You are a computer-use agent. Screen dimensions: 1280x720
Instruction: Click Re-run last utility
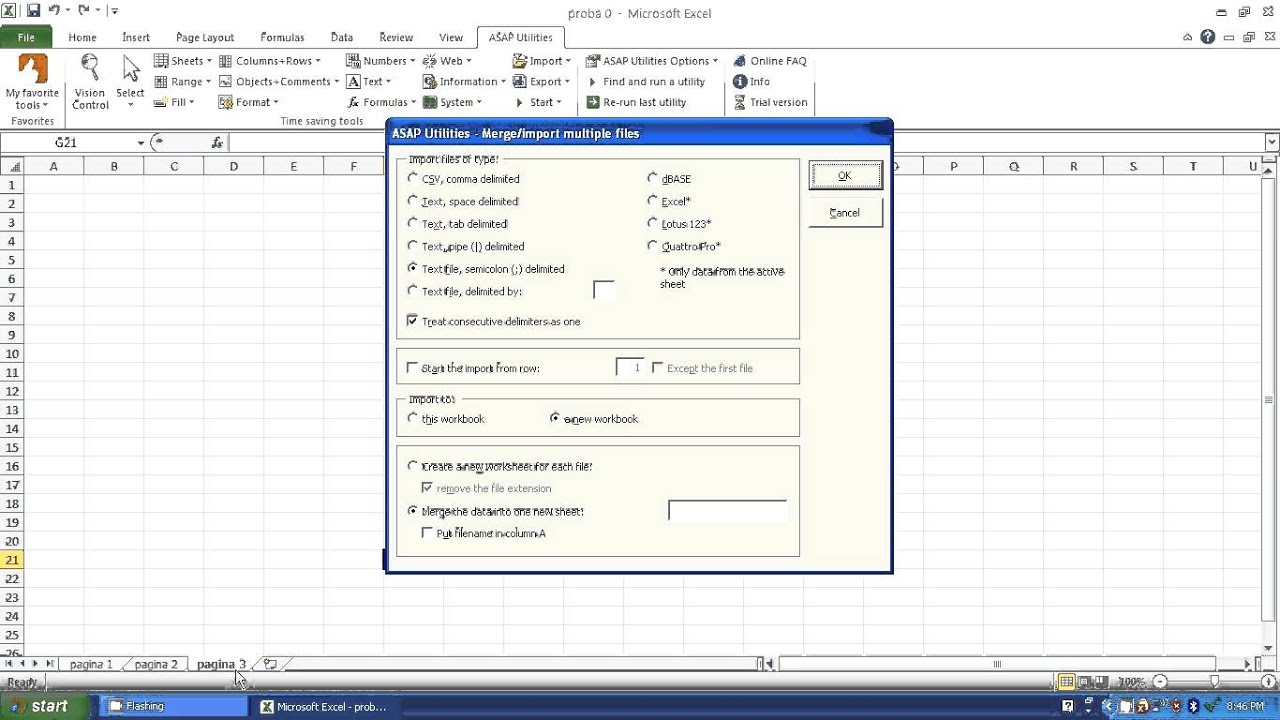point(636,102)
